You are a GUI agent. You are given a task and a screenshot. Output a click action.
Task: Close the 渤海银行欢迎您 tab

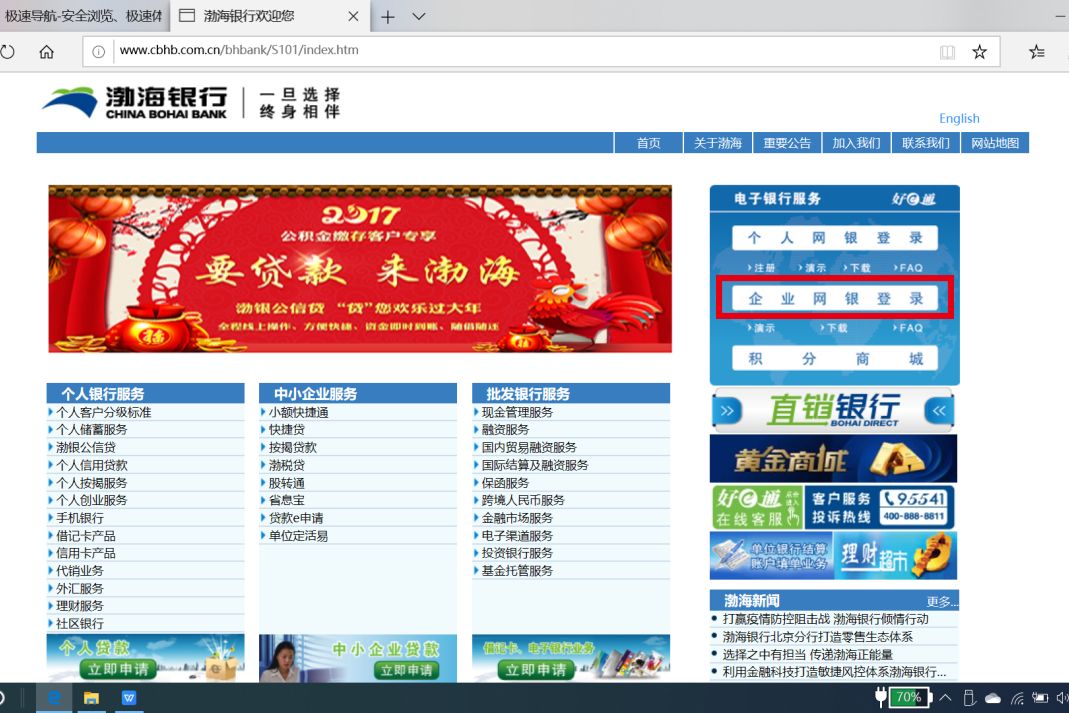(353, 16)
